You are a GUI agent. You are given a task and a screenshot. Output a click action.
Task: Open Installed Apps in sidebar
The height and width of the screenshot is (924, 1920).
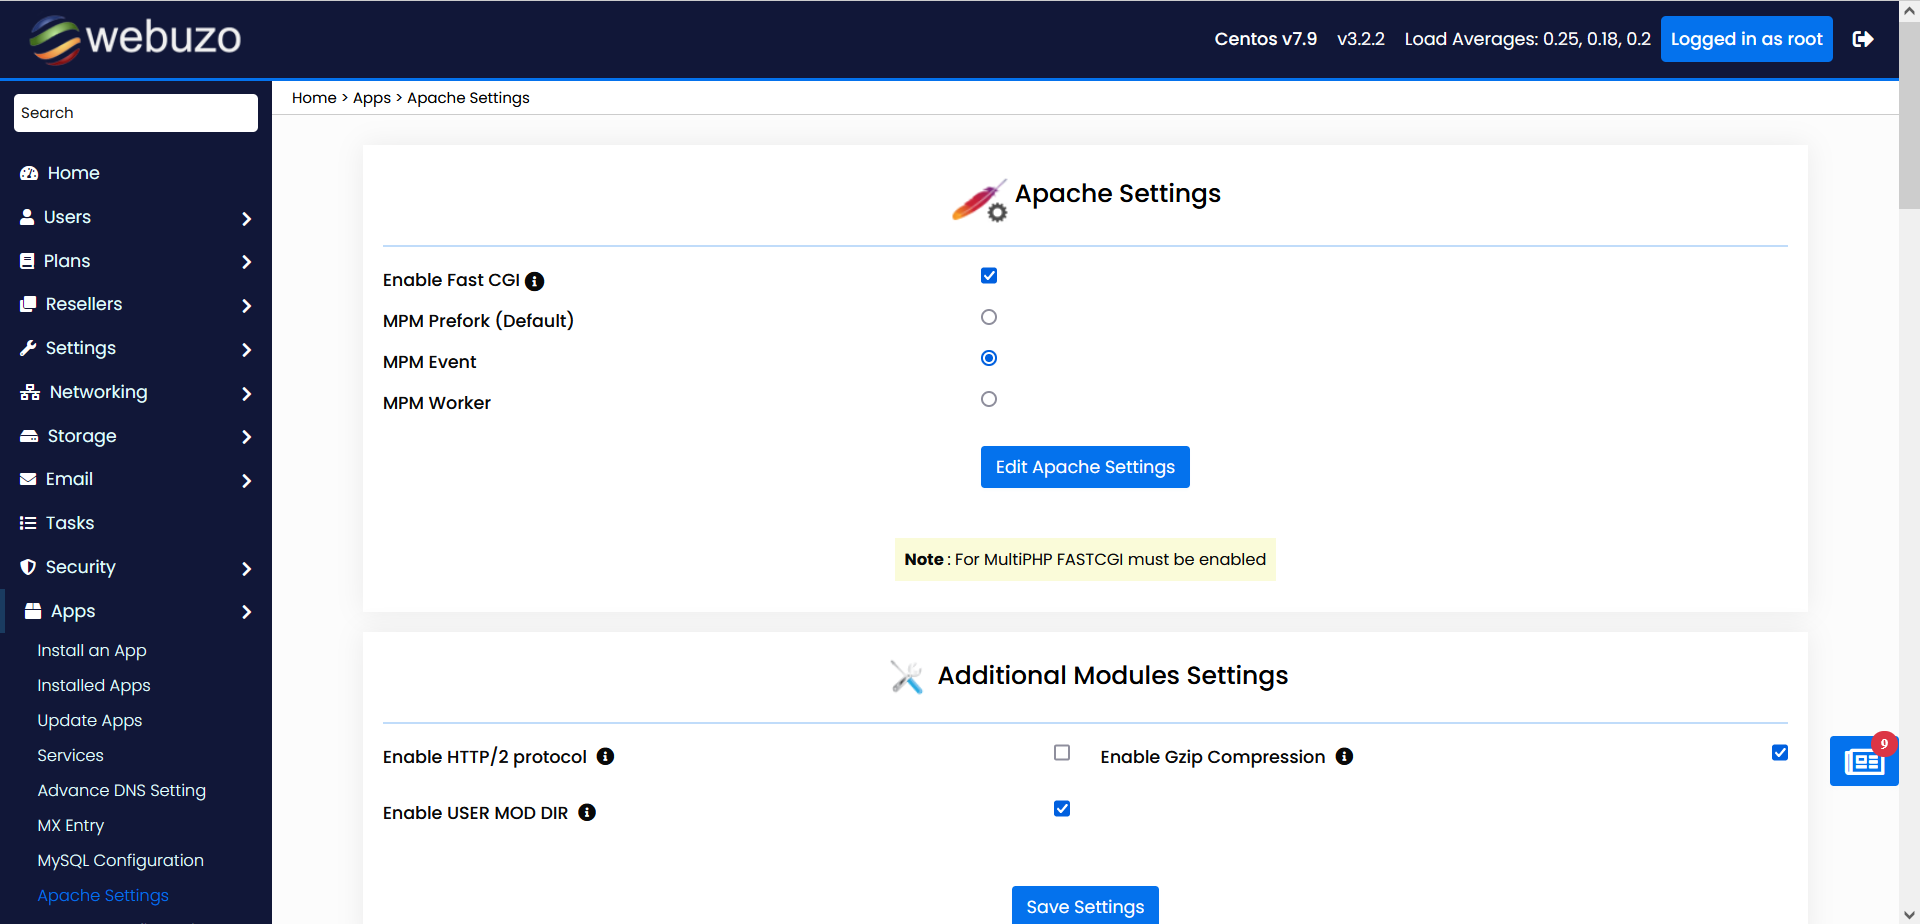point(94,685)
